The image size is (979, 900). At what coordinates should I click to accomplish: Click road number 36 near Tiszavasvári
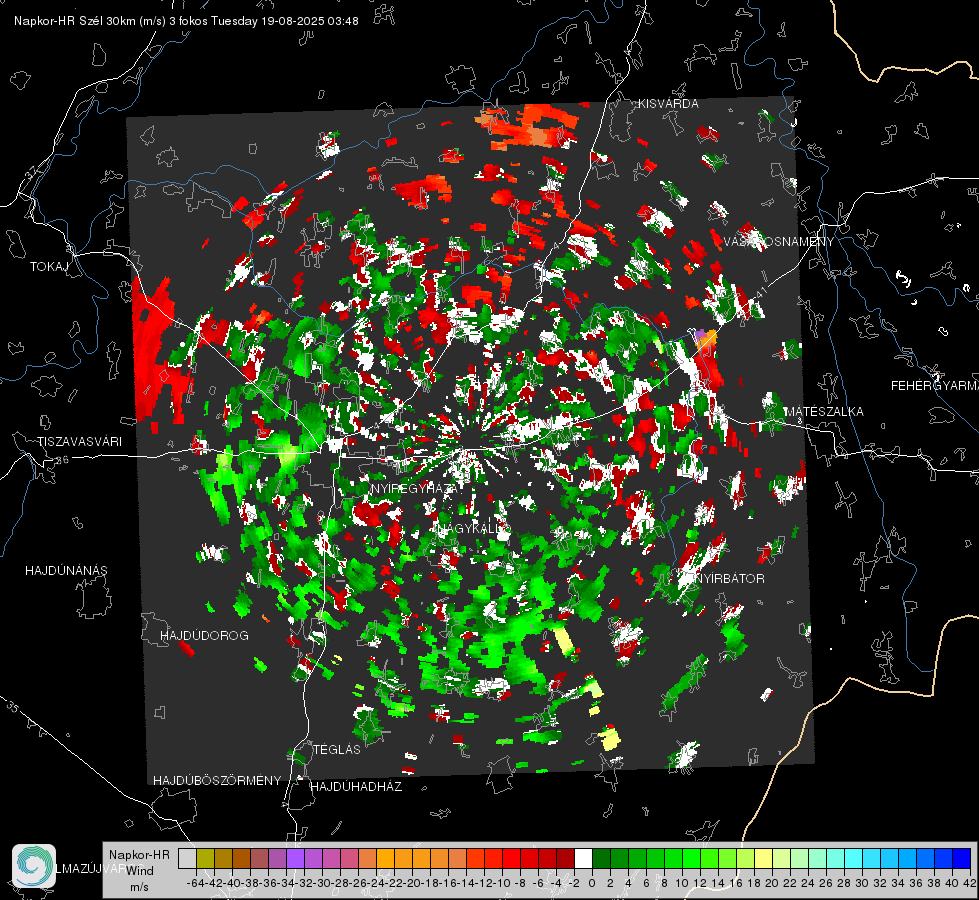tap(62, 460)
